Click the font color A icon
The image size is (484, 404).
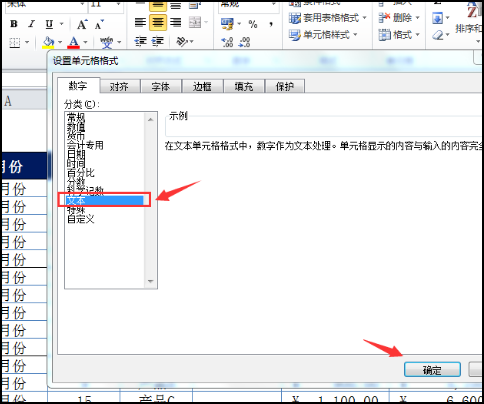[x=74, y=42]
